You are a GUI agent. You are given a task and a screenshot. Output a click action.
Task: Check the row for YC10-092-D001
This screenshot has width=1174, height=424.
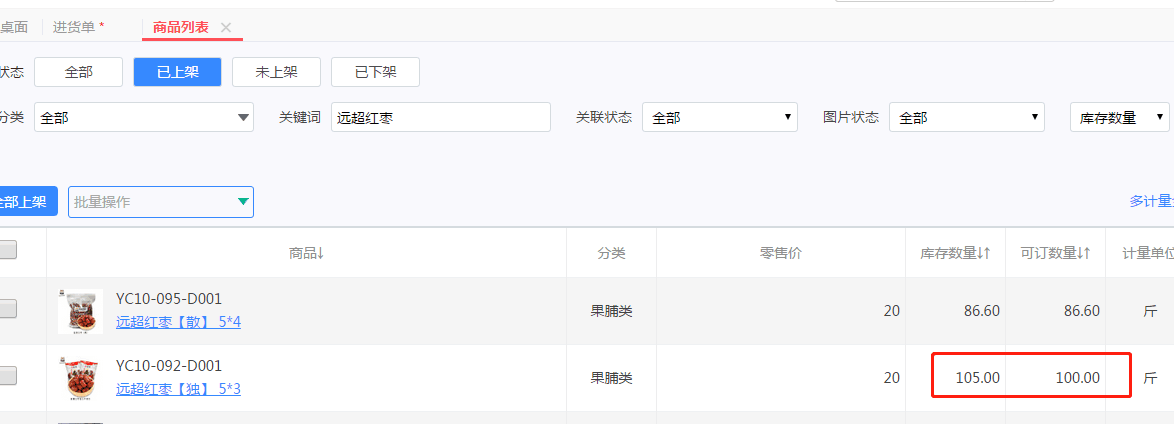[7, 375]
